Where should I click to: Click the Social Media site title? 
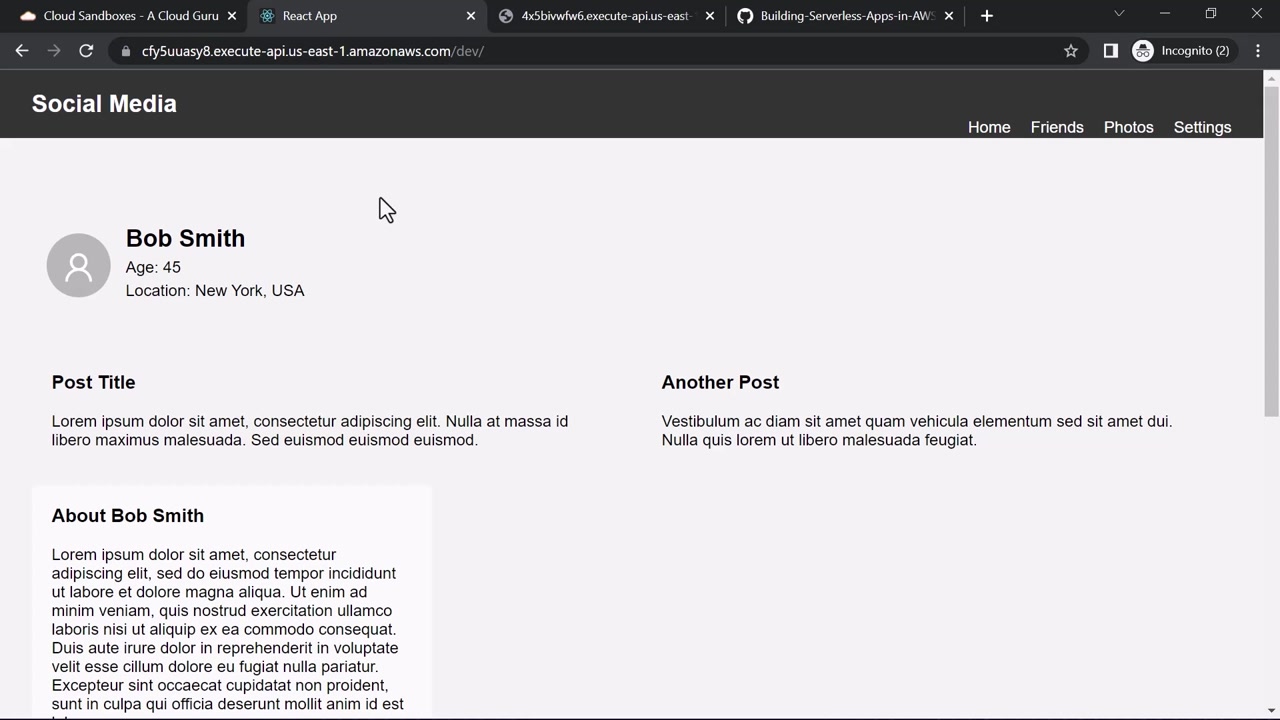pos(104,104)
